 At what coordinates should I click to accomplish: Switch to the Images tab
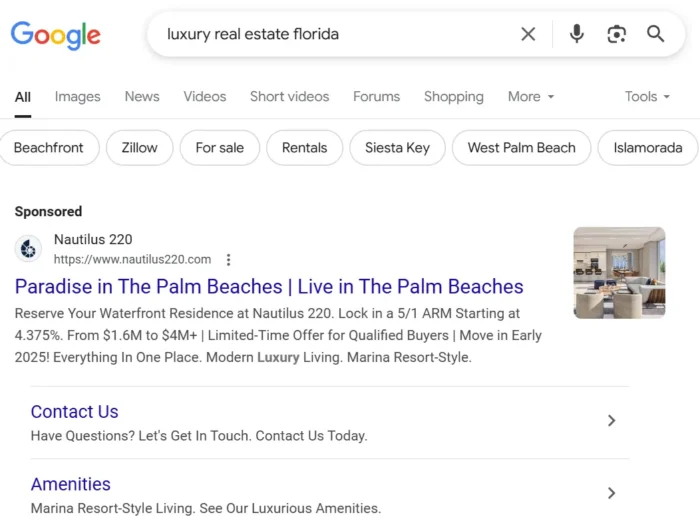pos(78,96)
